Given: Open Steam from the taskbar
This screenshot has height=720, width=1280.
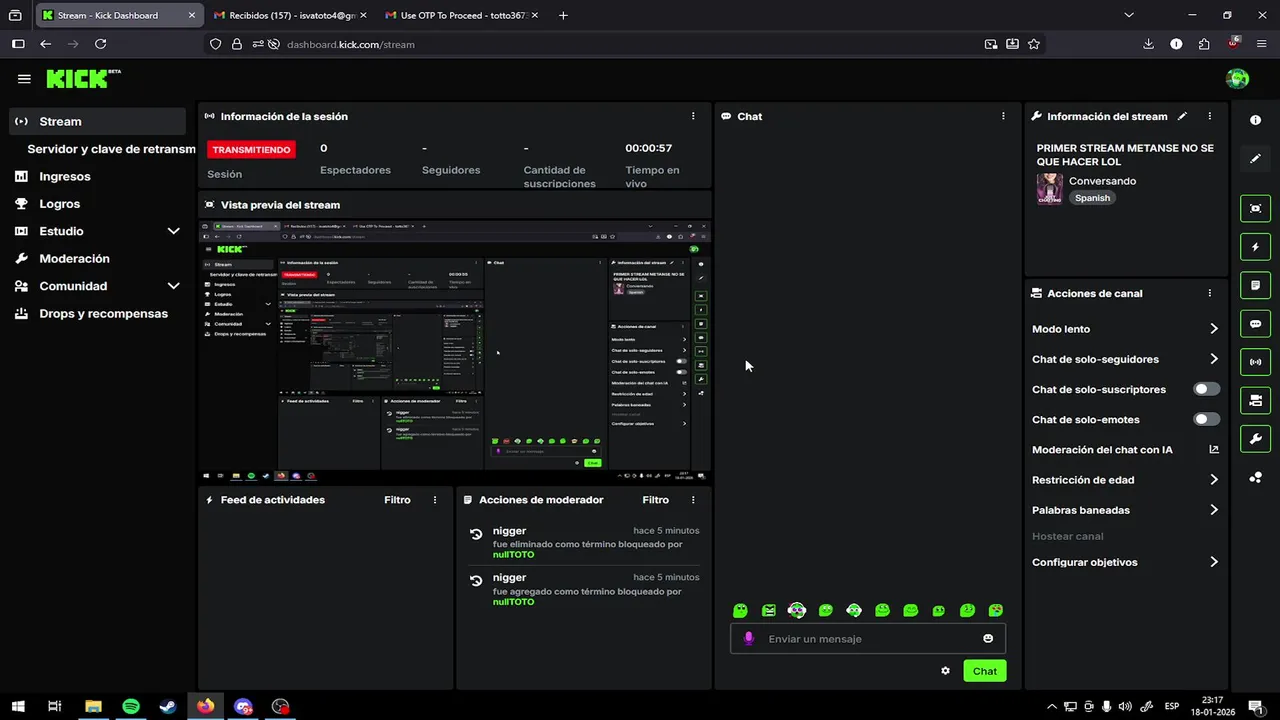Looking at the screenshot, I should 168,706.
